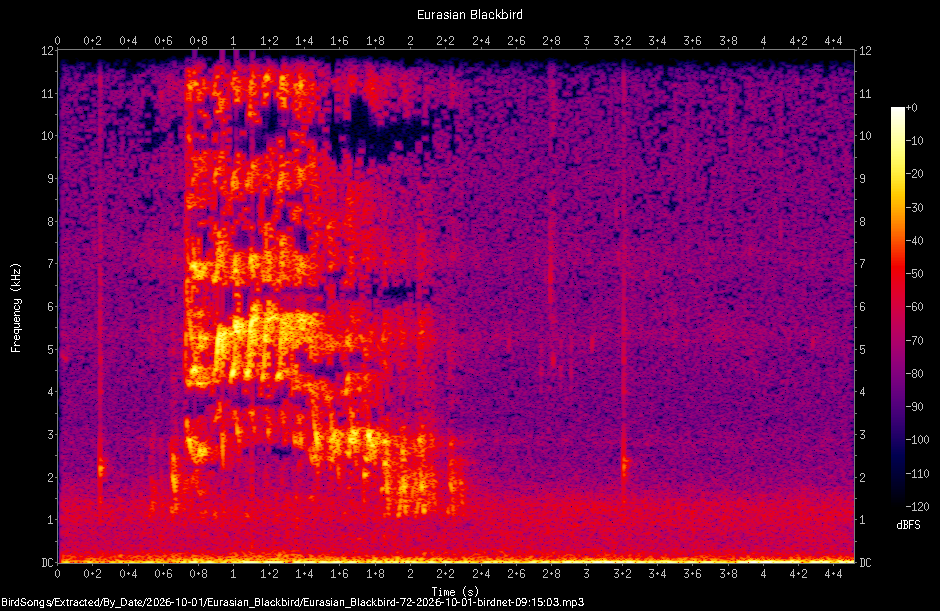The image size is (940, 611).
Task: Click the '-110' color scale value
Action: tap(917, 474)
